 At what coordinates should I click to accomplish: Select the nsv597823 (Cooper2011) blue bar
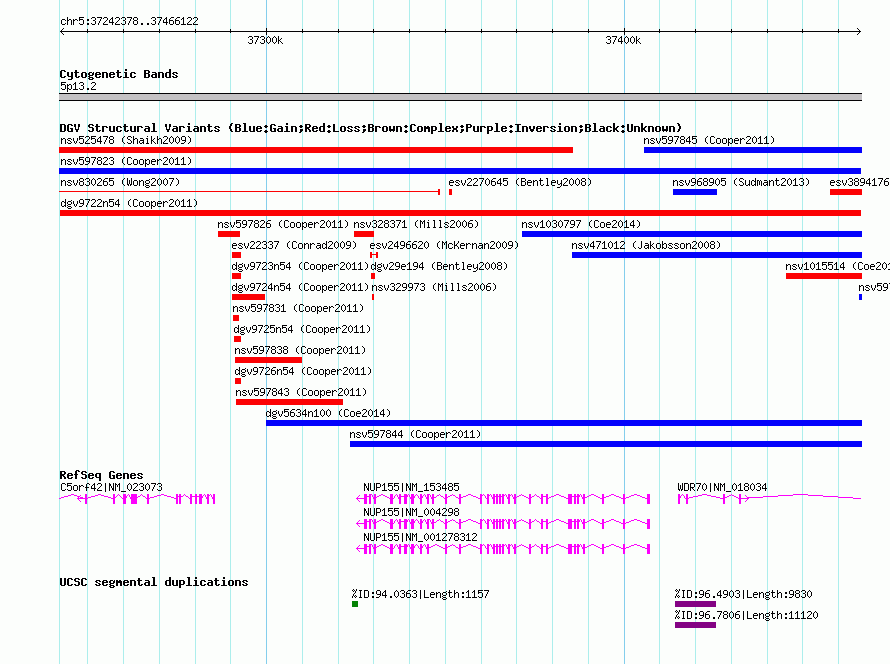click(x=460, y=171)
